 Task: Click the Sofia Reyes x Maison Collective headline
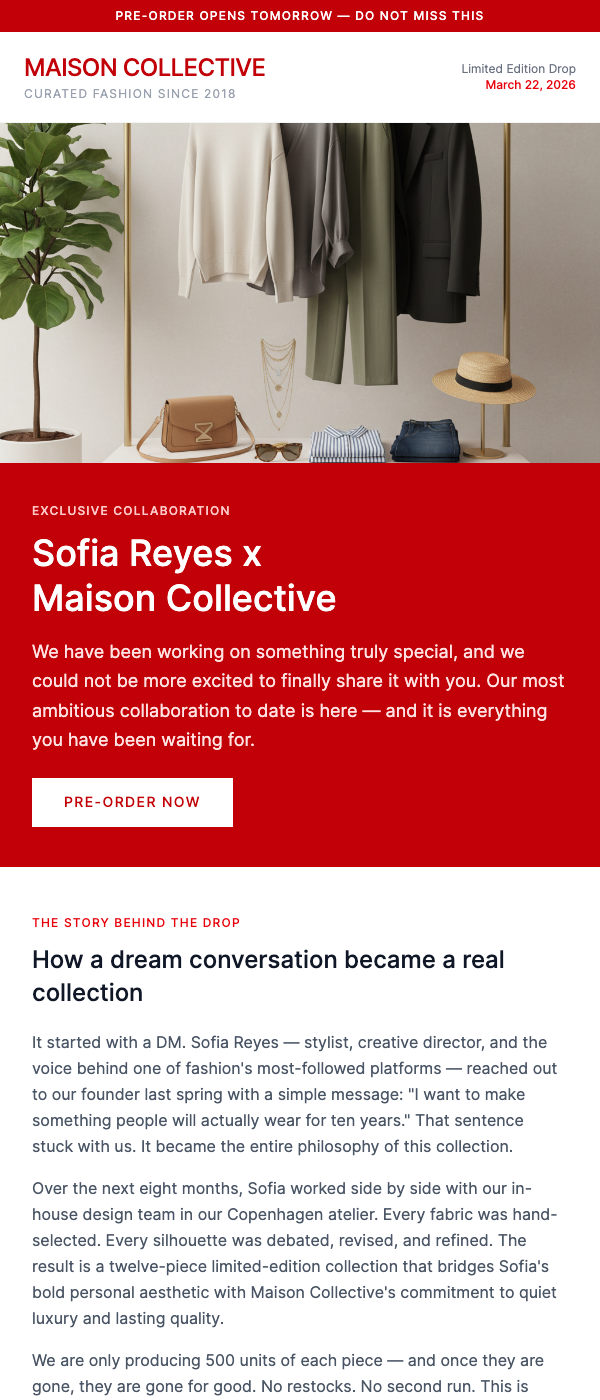(x=184, y=574)
